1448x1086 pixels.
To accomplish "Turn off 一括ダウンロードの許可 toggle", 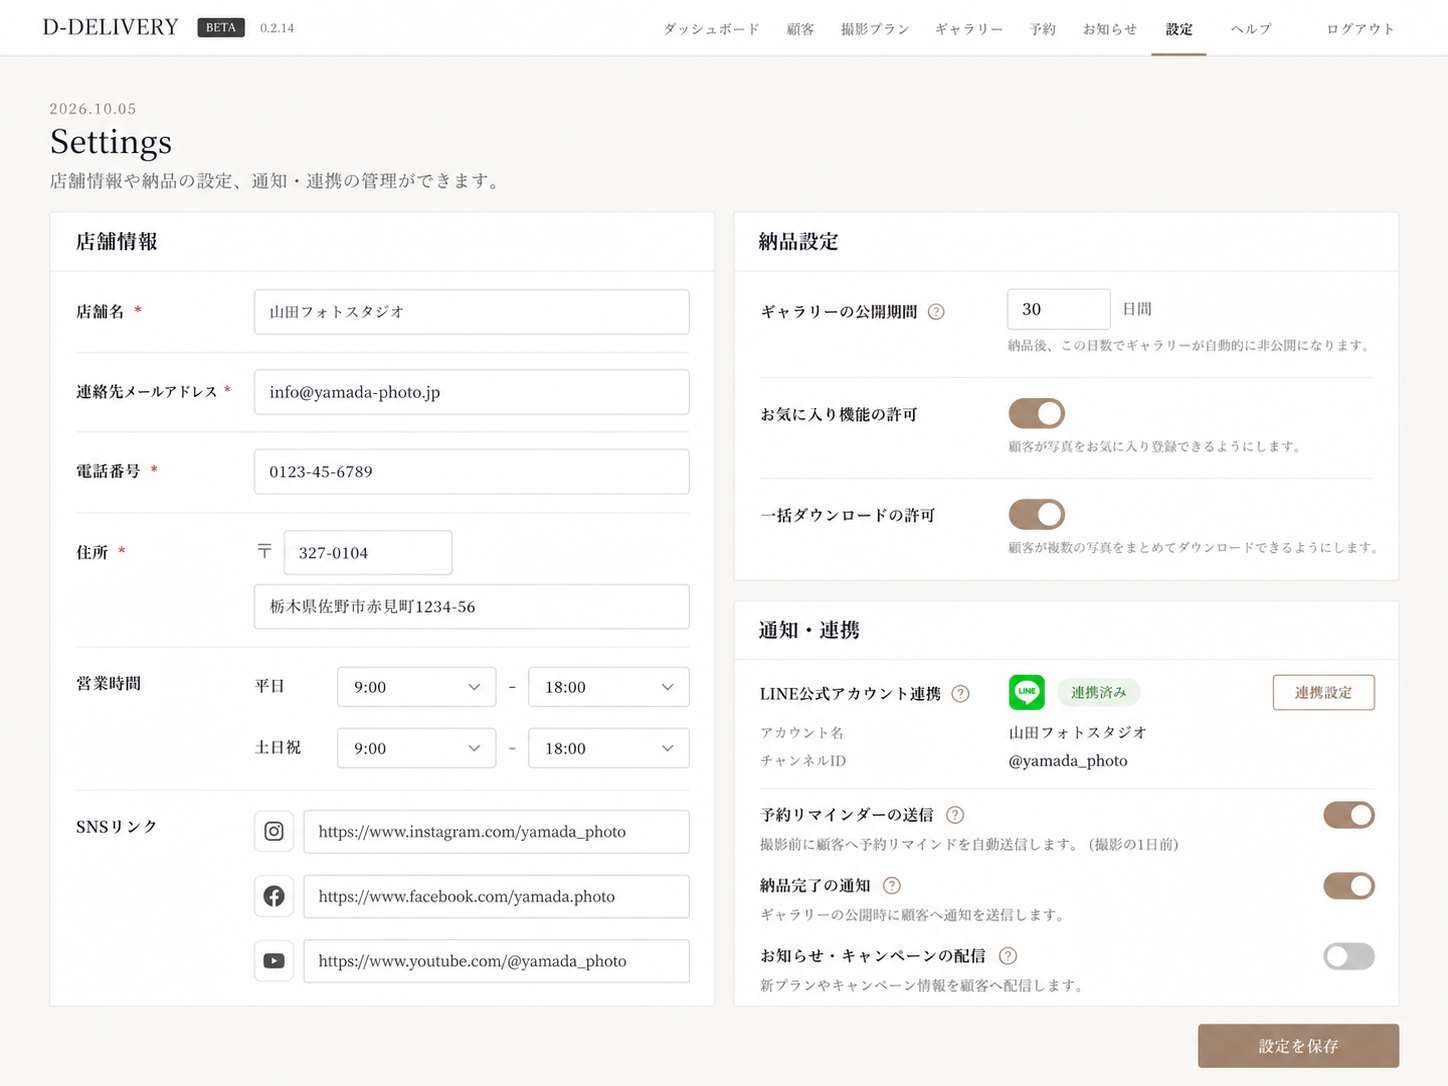I will [x=1036, y=514].
